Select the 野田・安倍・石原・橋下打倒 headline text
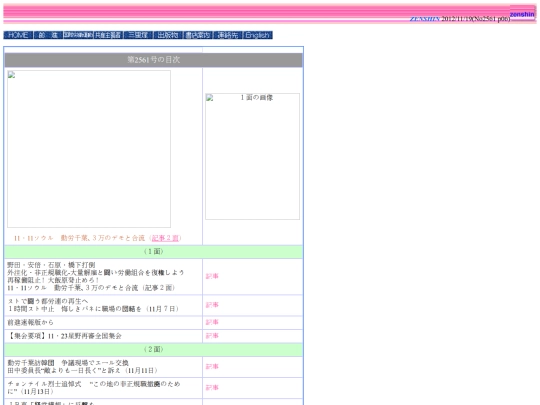540x405 pixels. coord(51,265)
